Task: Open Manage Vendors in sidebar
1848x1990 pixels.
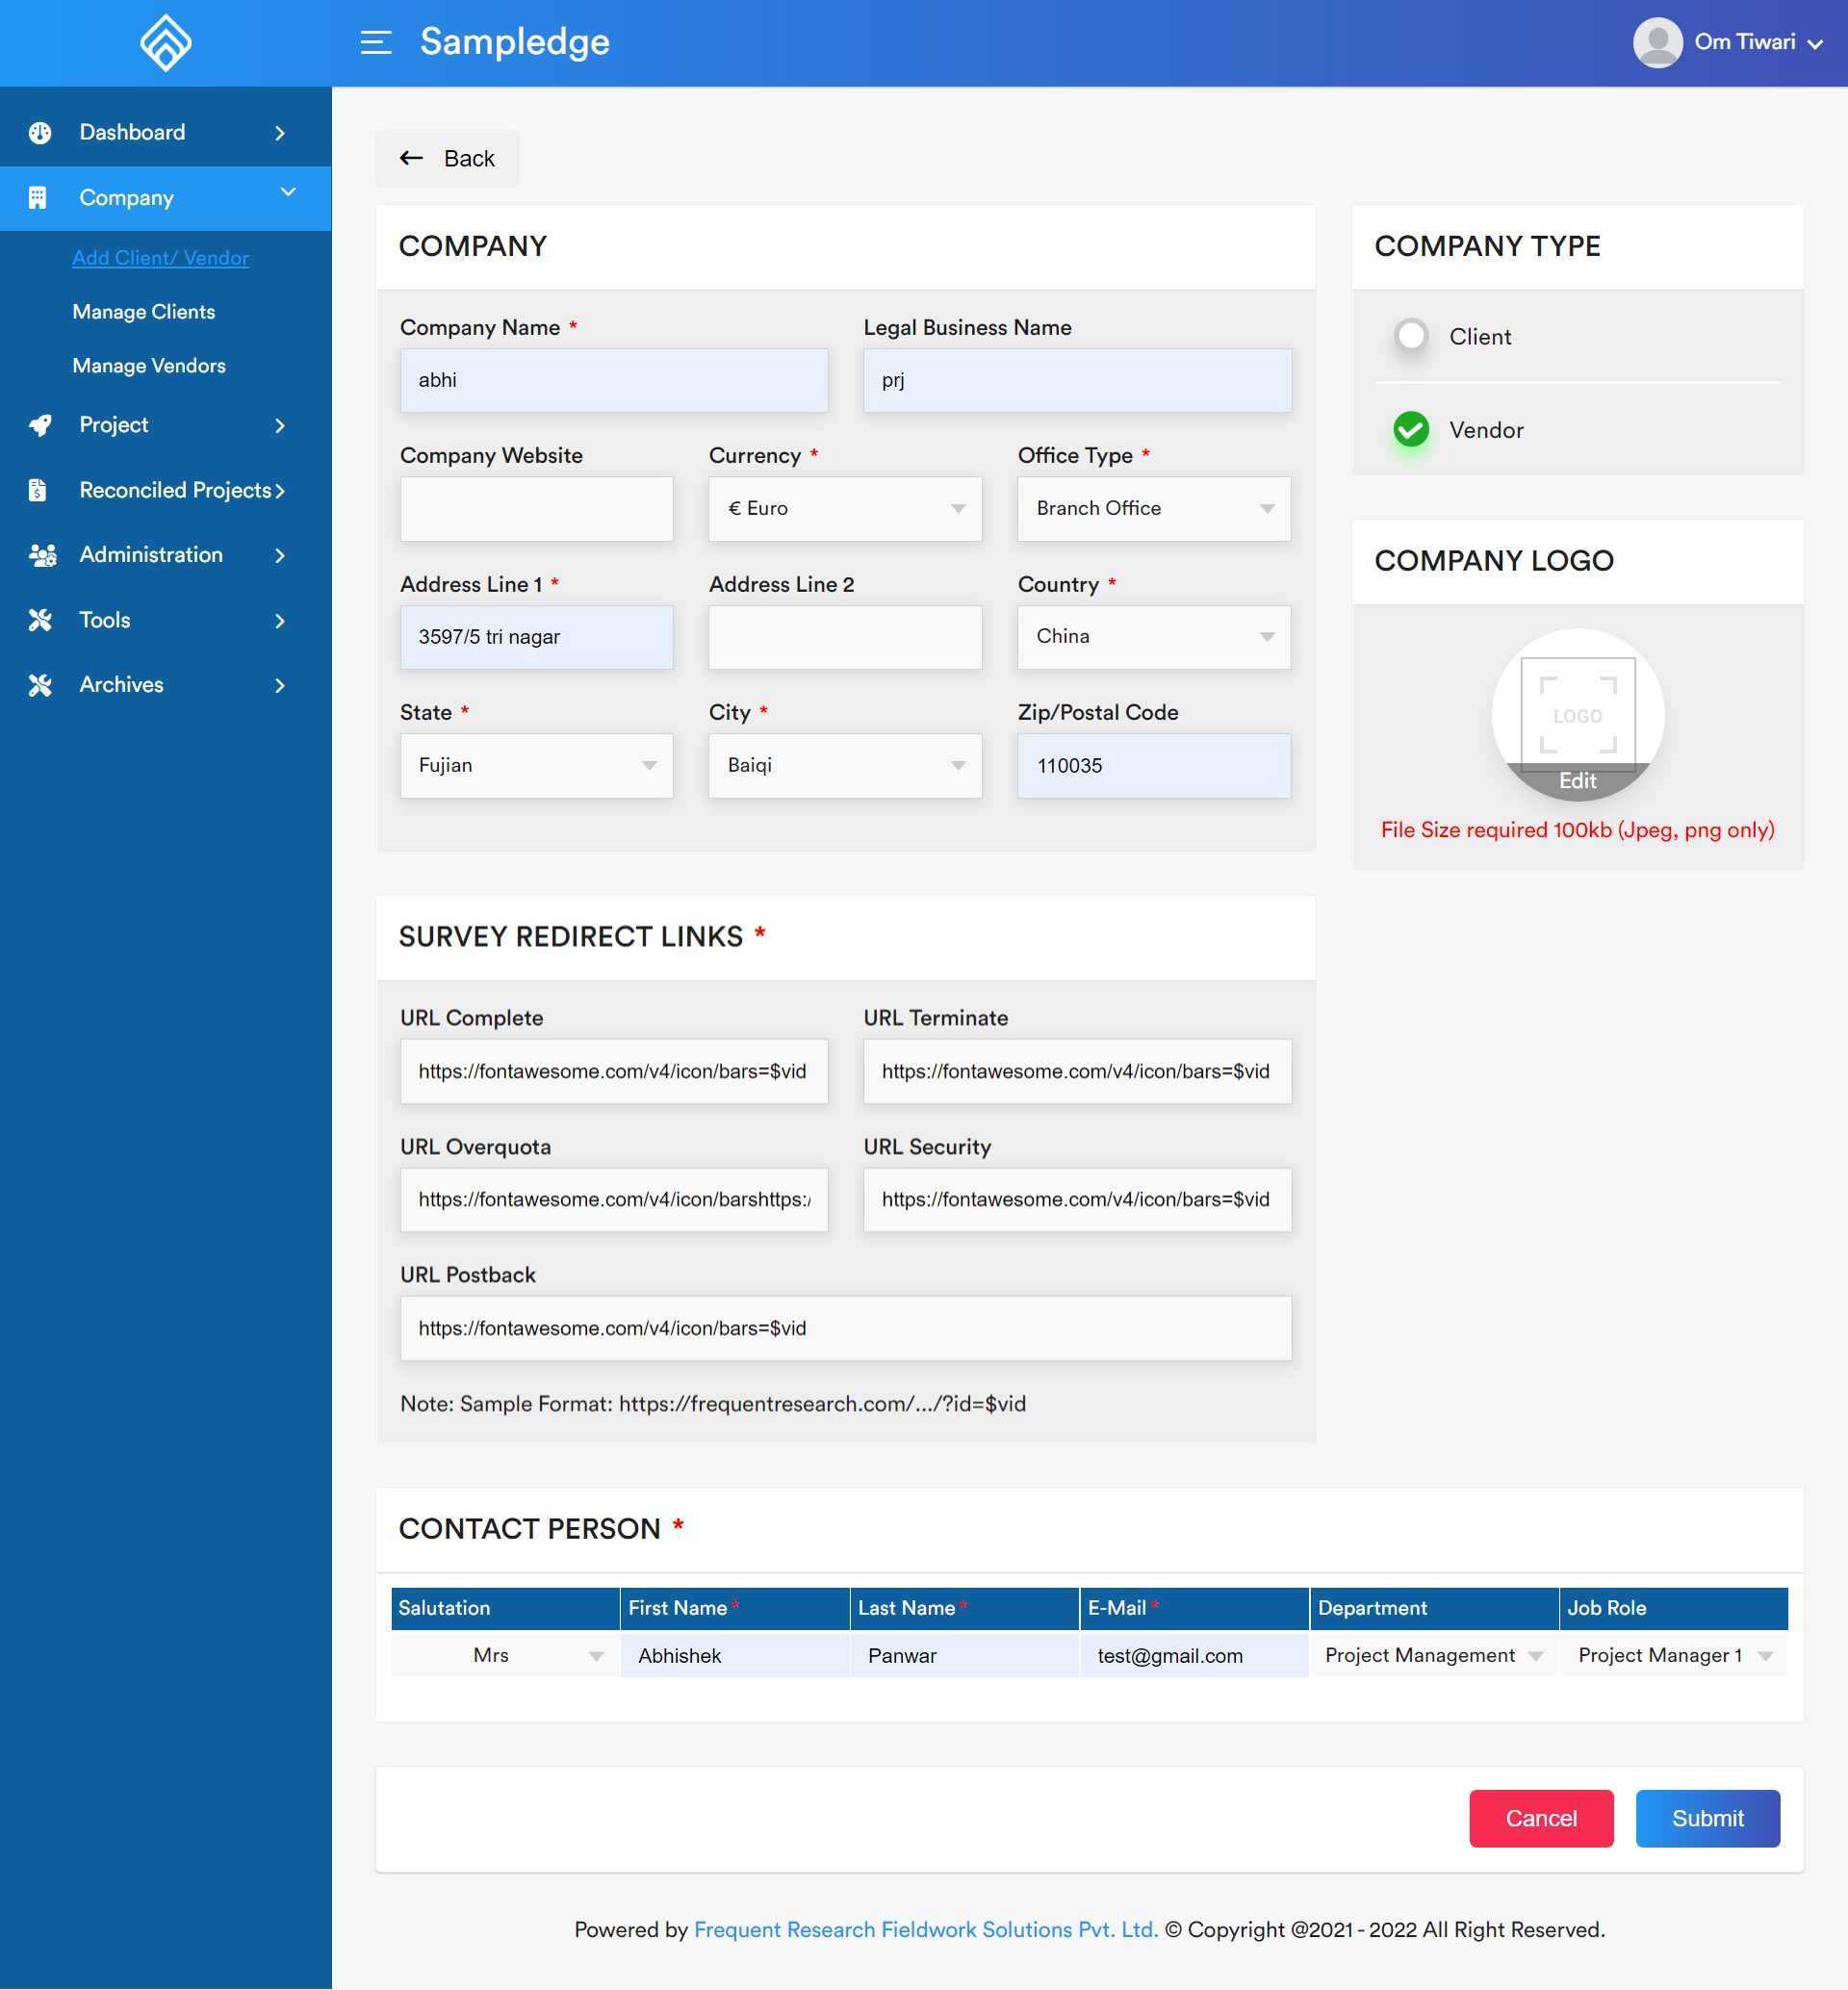Action: [149, 366]
